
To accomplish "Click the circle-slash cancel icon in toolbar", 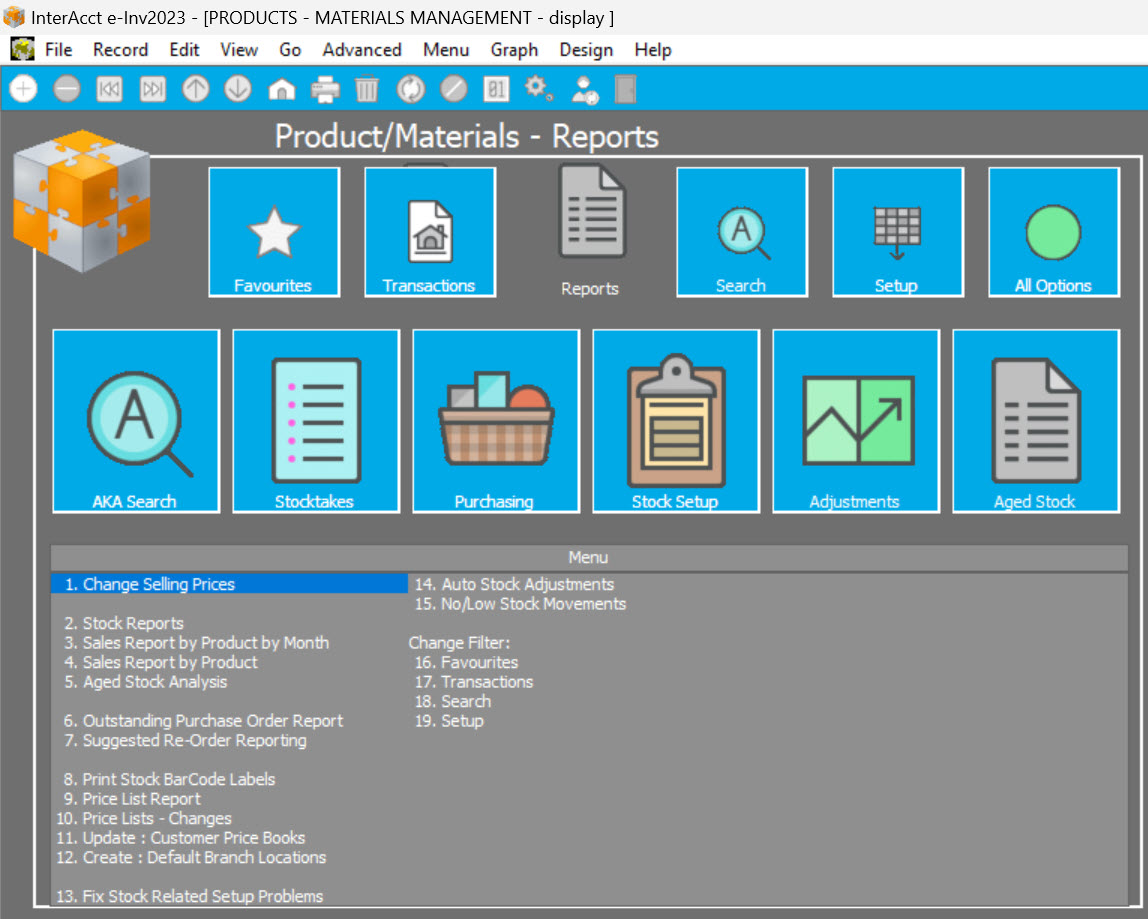I will [x=454, y=89].
